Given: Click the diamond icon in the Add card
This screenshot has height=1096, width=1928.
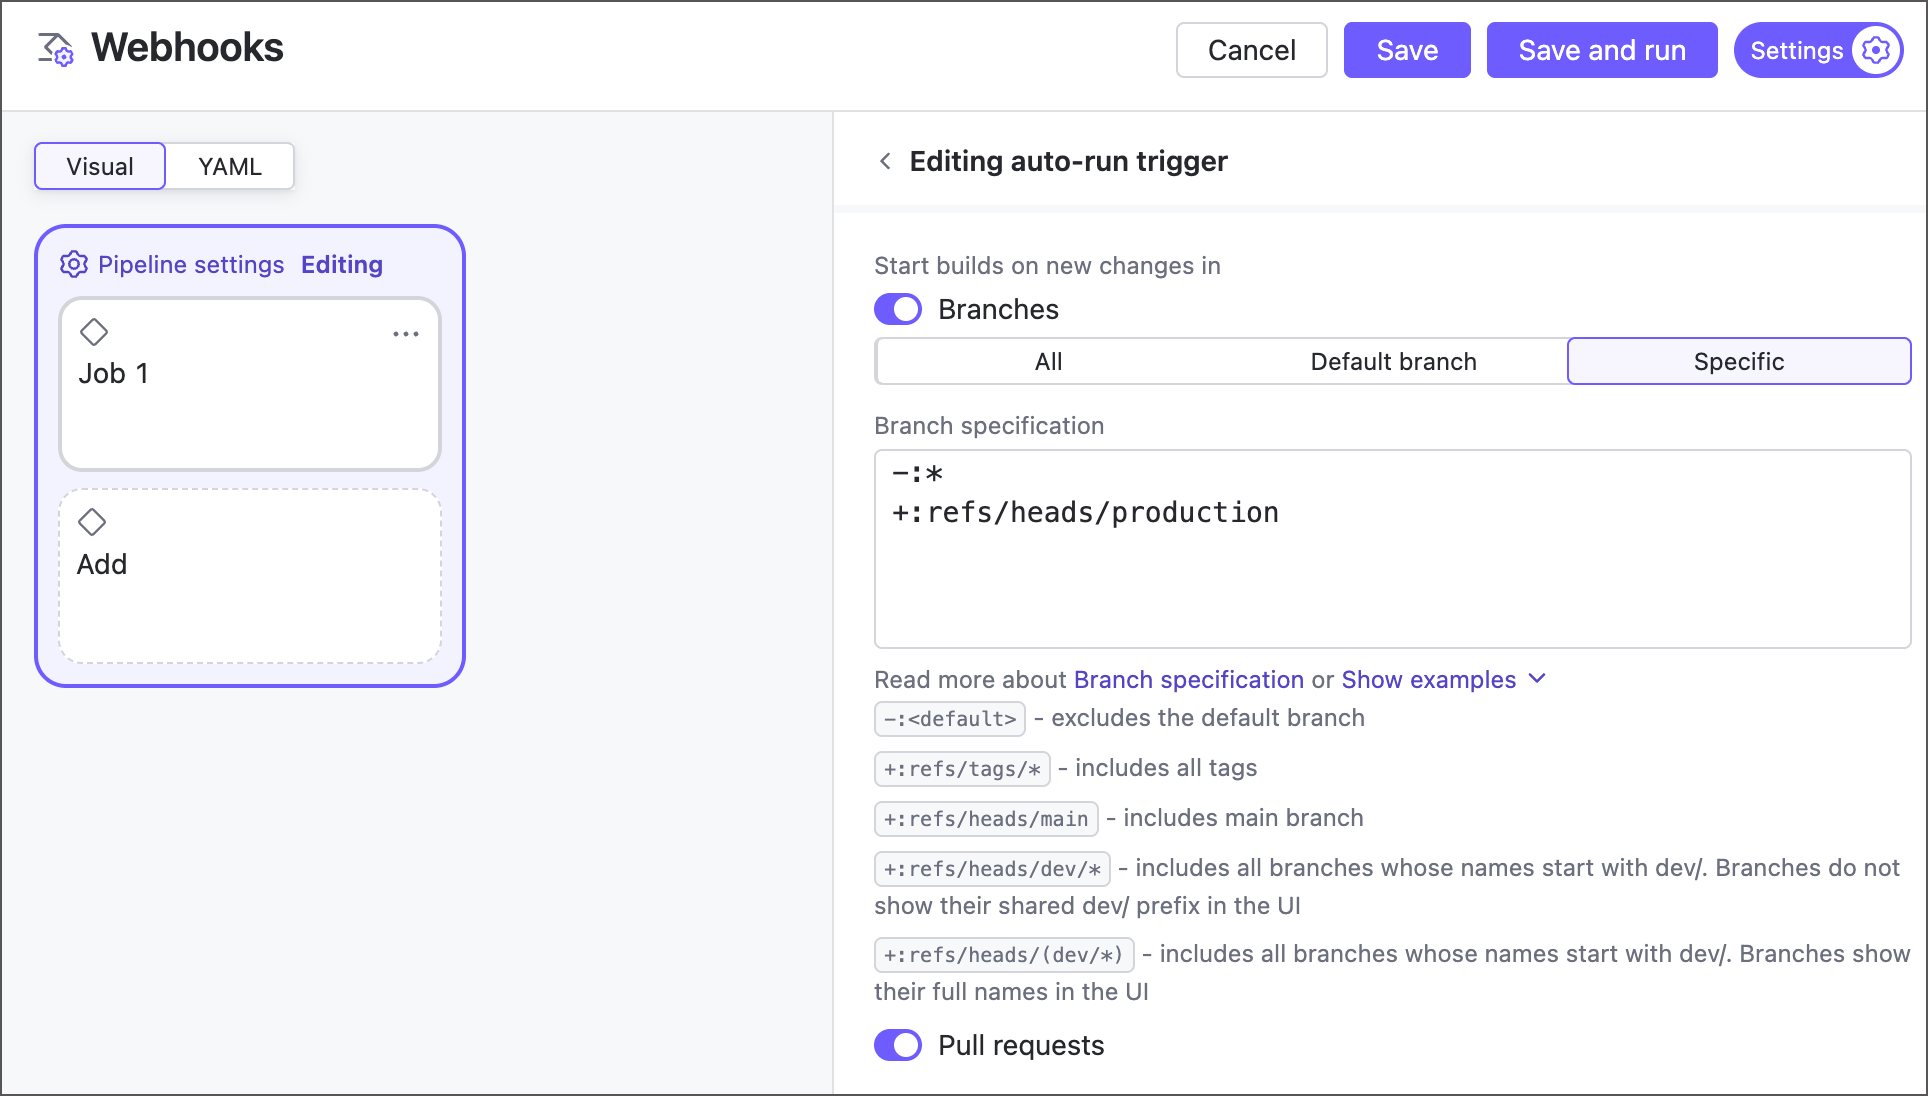Looking at the screenshot, I should (93, 522).
